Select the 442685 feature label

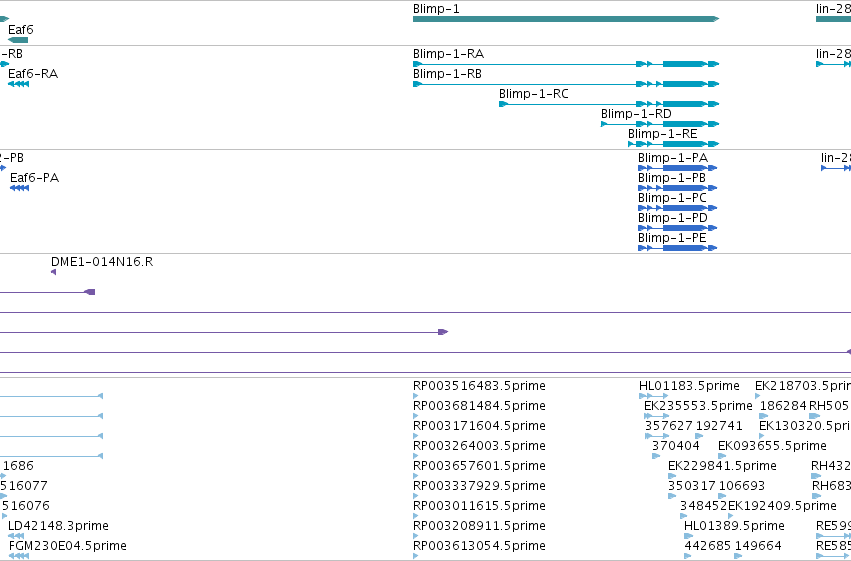coord(707,546)
